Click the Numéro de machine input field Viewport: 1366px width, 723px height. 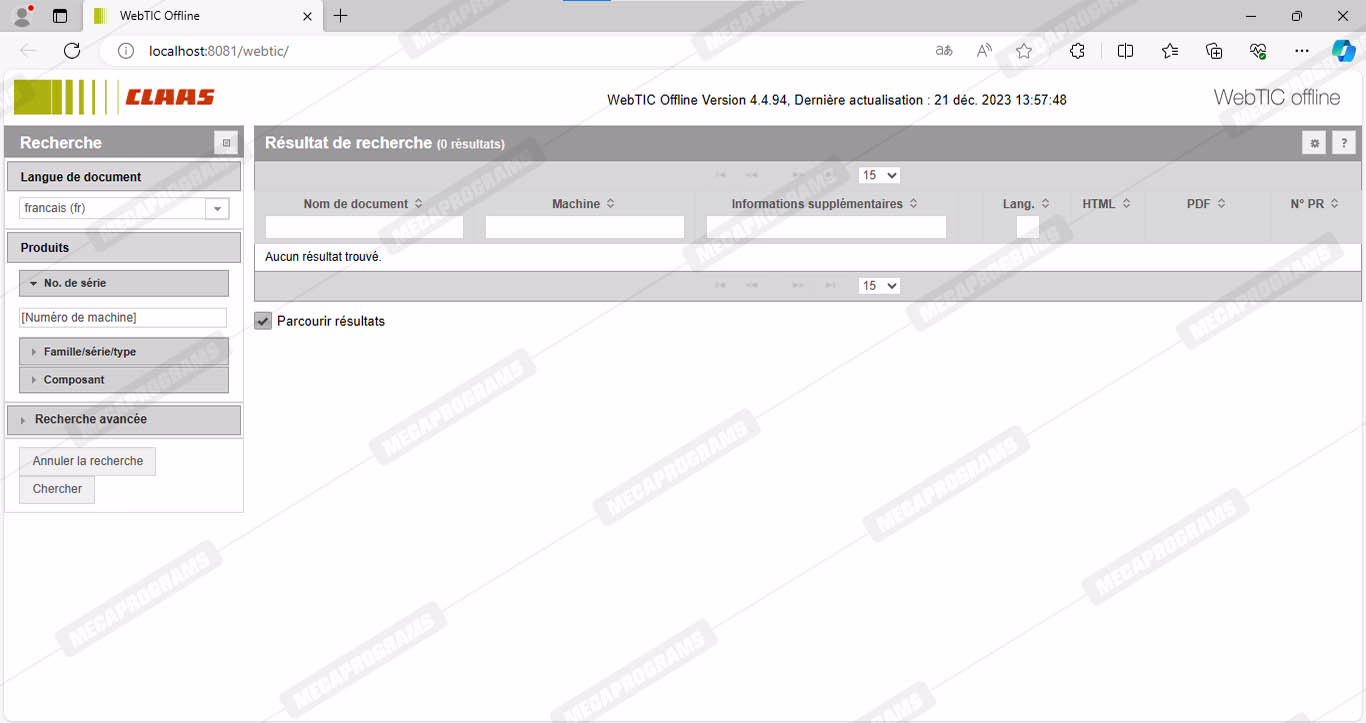[x=123, y=317]
